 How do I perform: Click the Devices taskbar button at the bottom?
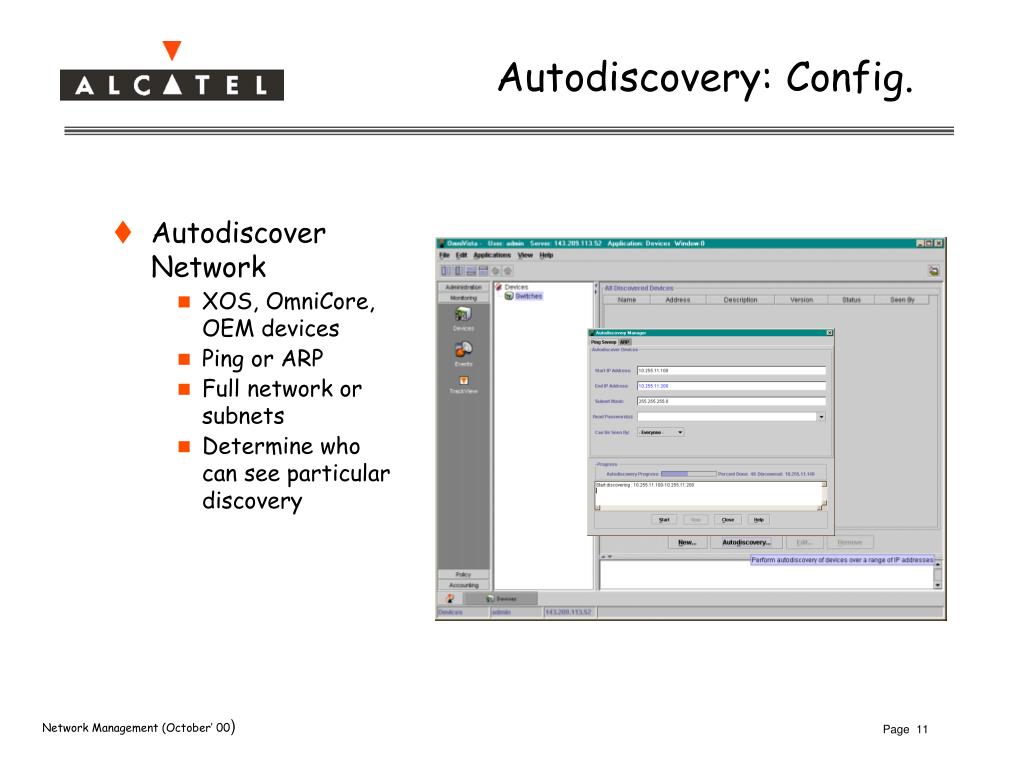pos(501,598)
